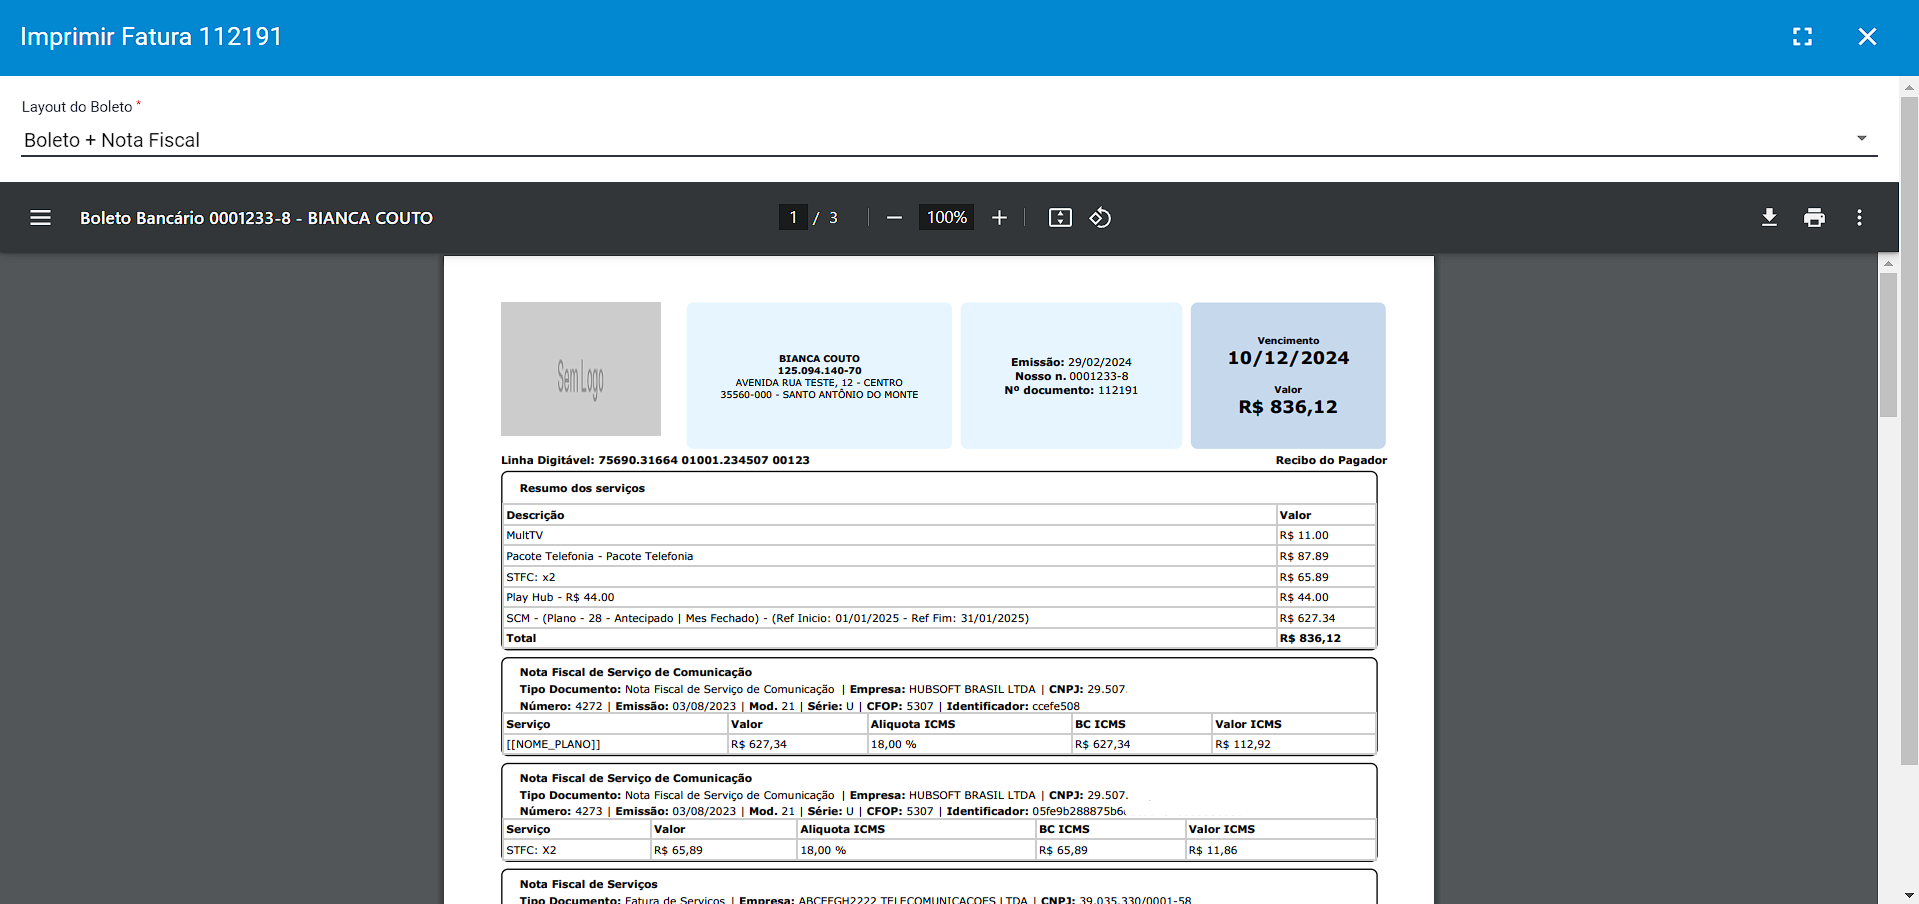Screen dimensions: 1919x904
Task: Click the Nº documento: 112191 text
Action: point(1071,391)
